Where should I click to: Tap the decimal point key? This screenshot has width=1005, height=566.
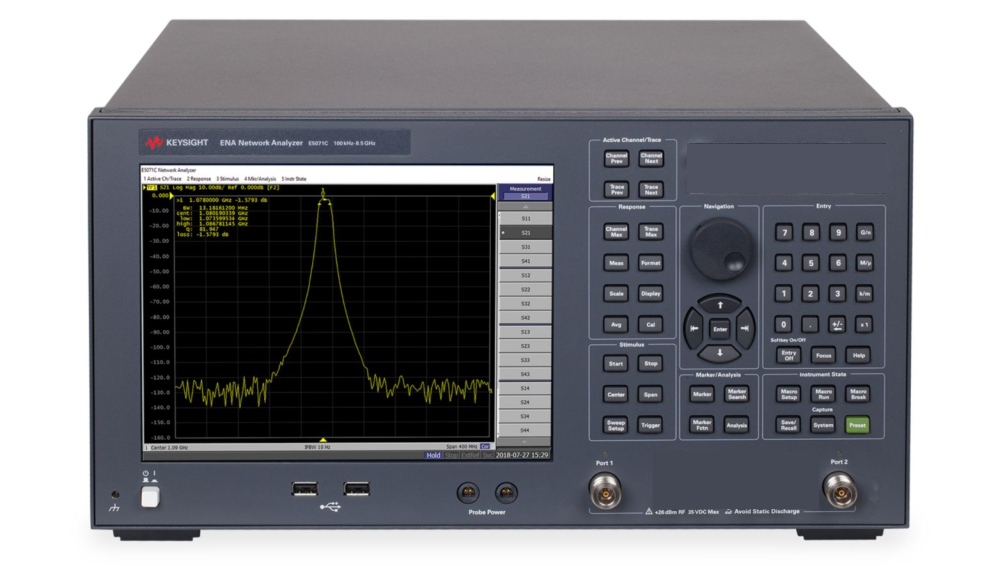click(x=810, y=324)
